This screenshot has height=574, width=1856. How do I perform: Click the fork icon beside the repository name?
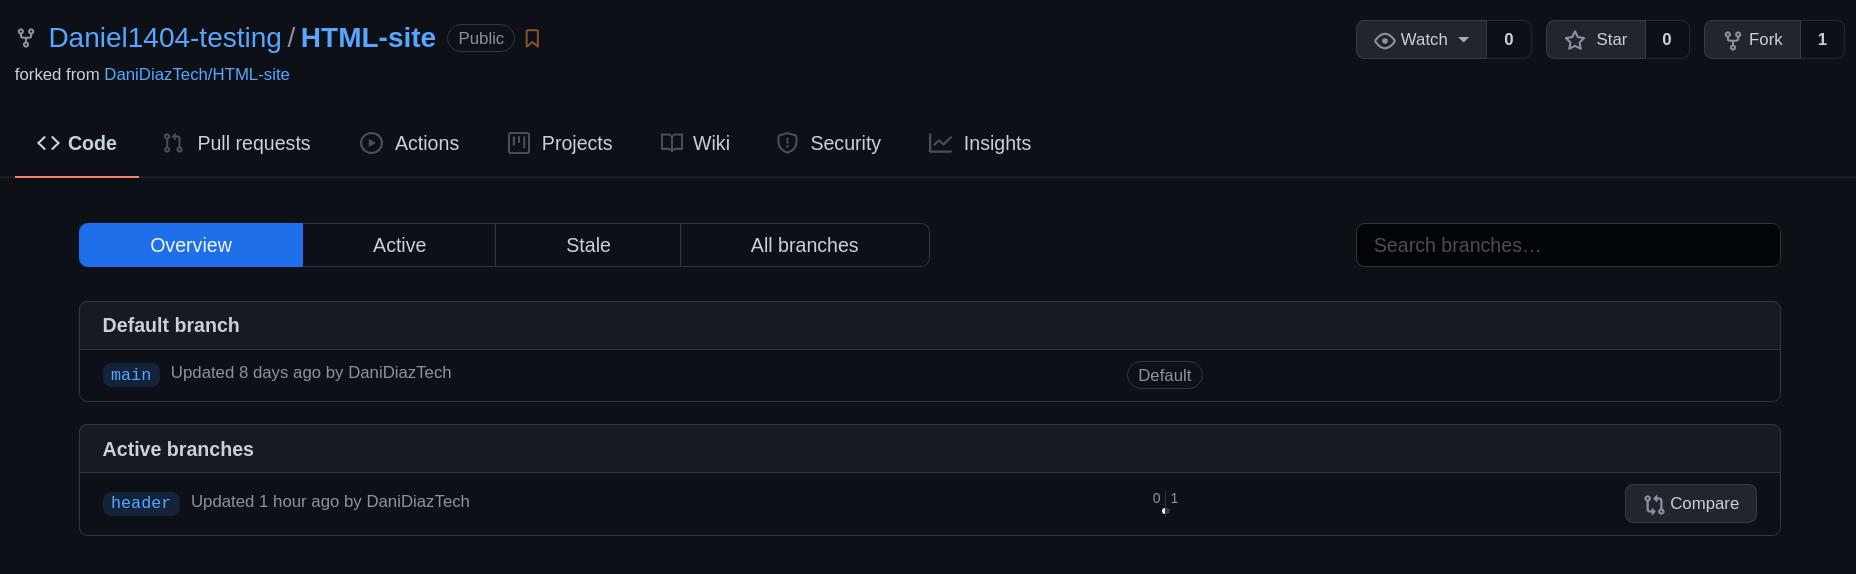click(26, 39)
